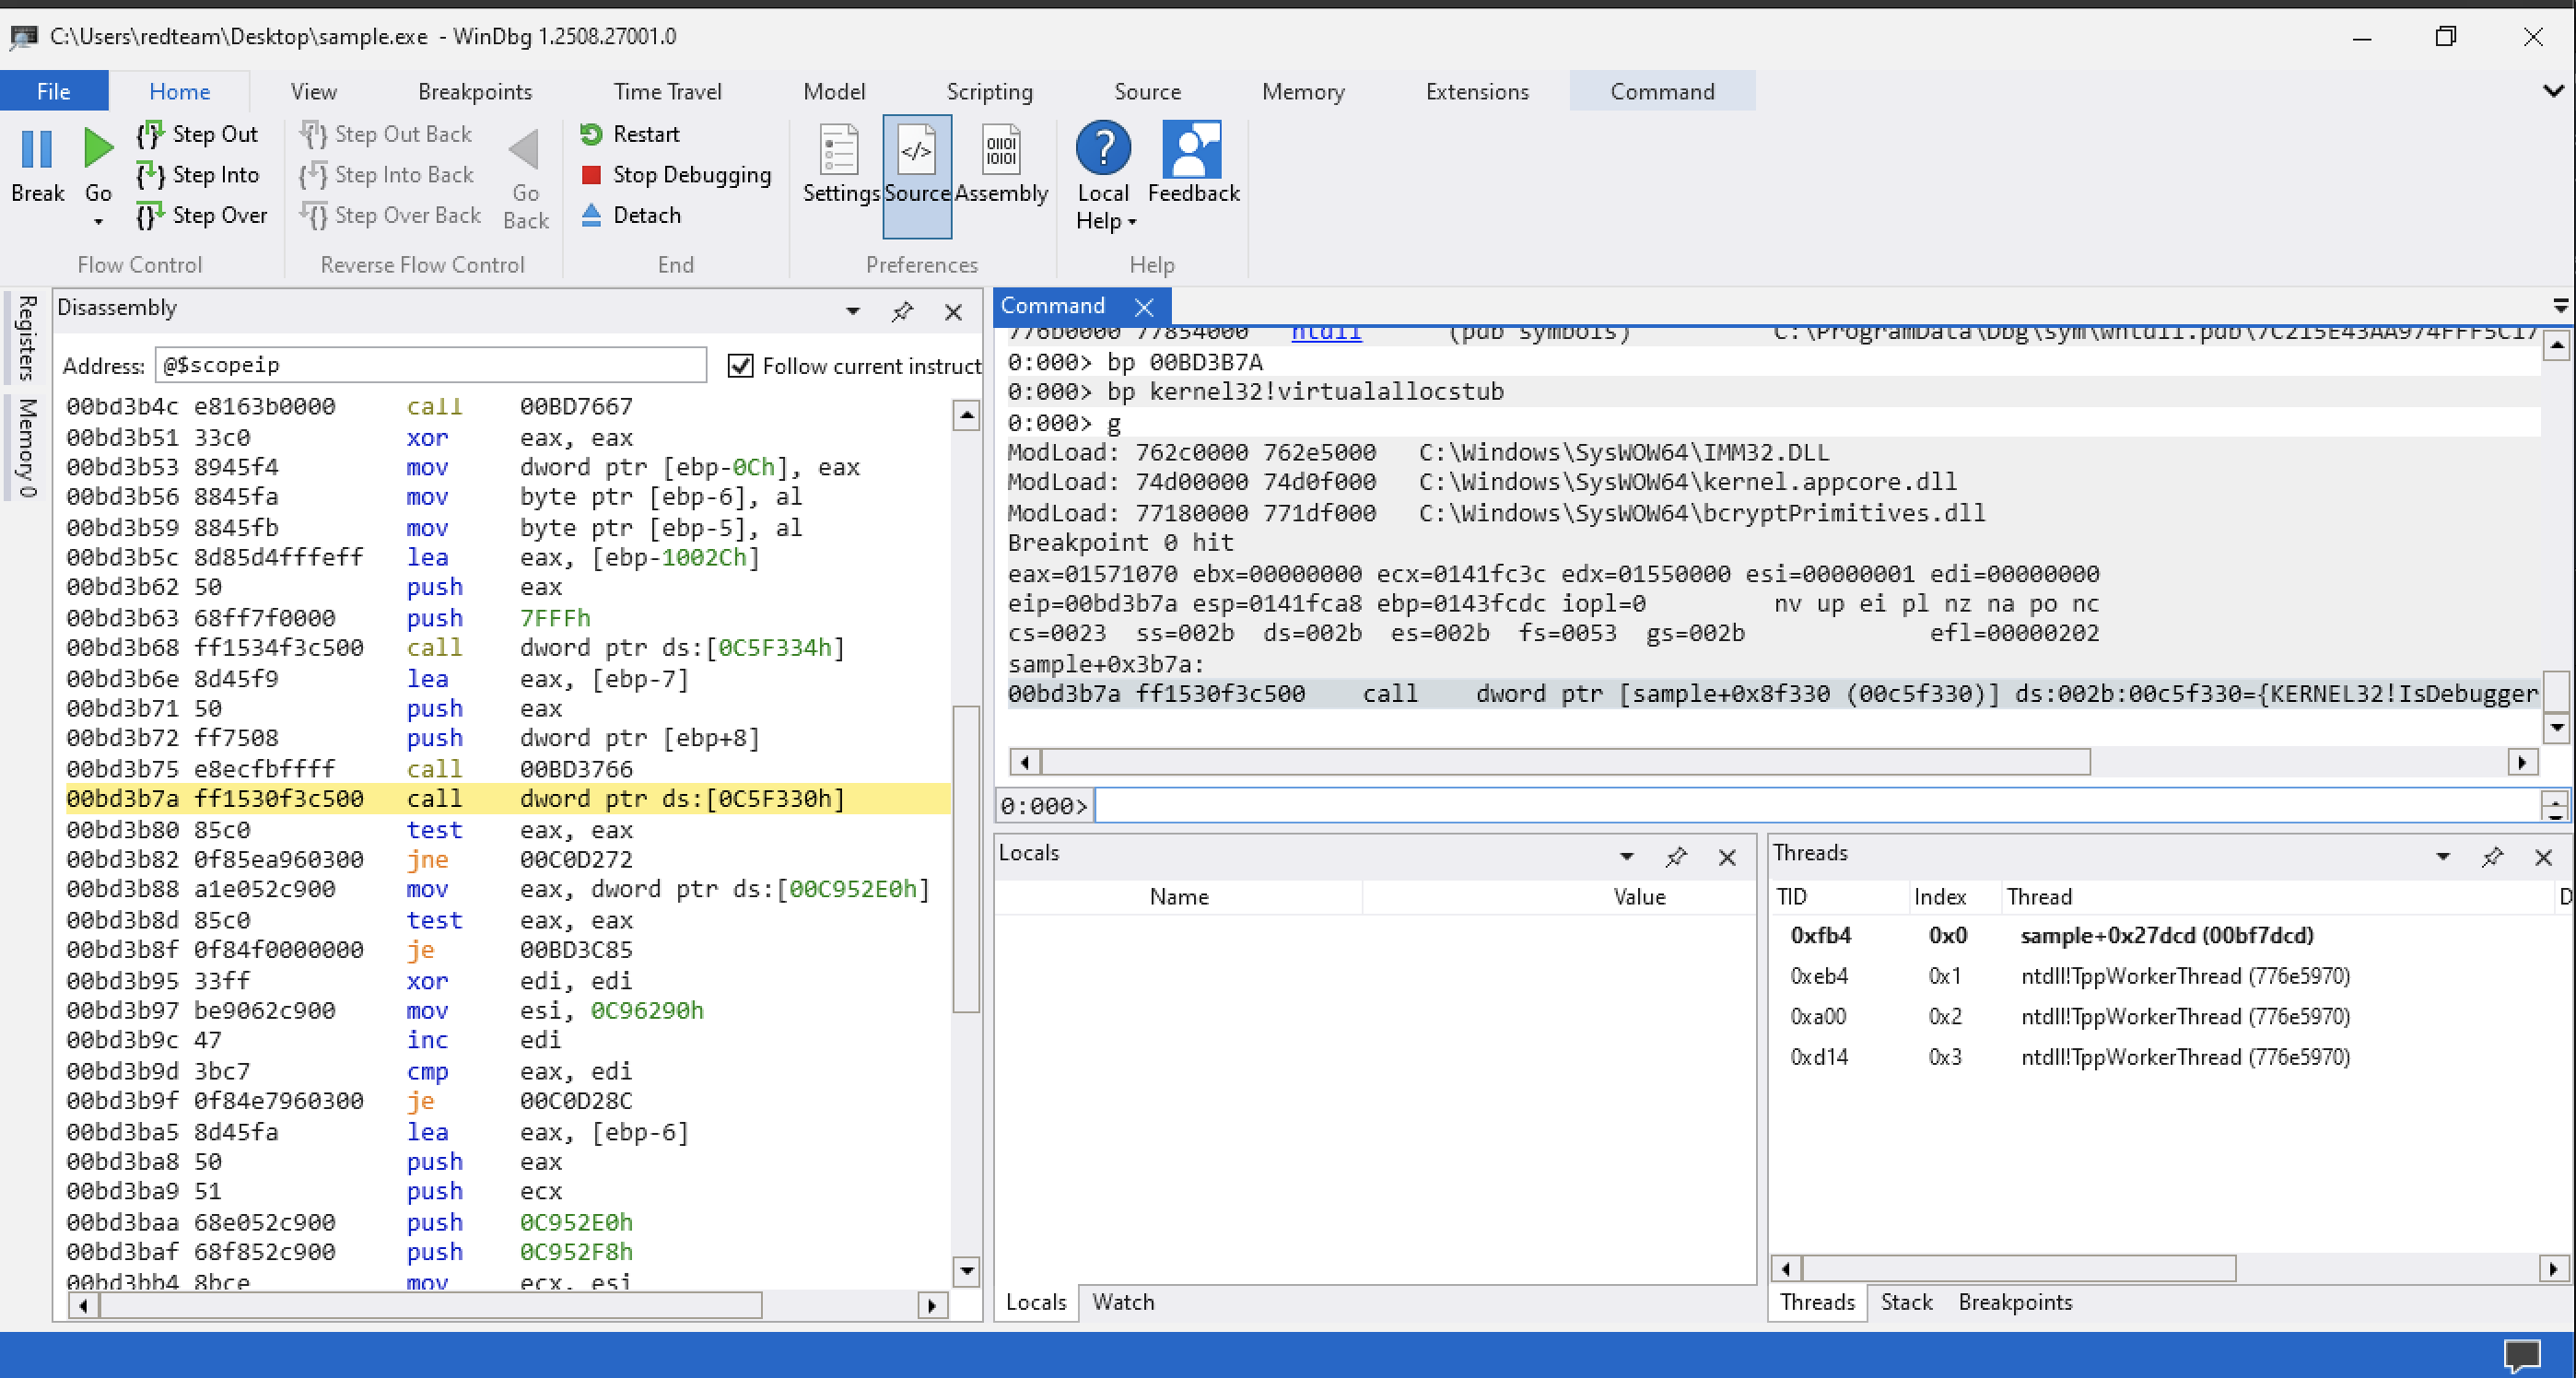Click the Address input field
2576x1378 pixels.
click(430, 365)
